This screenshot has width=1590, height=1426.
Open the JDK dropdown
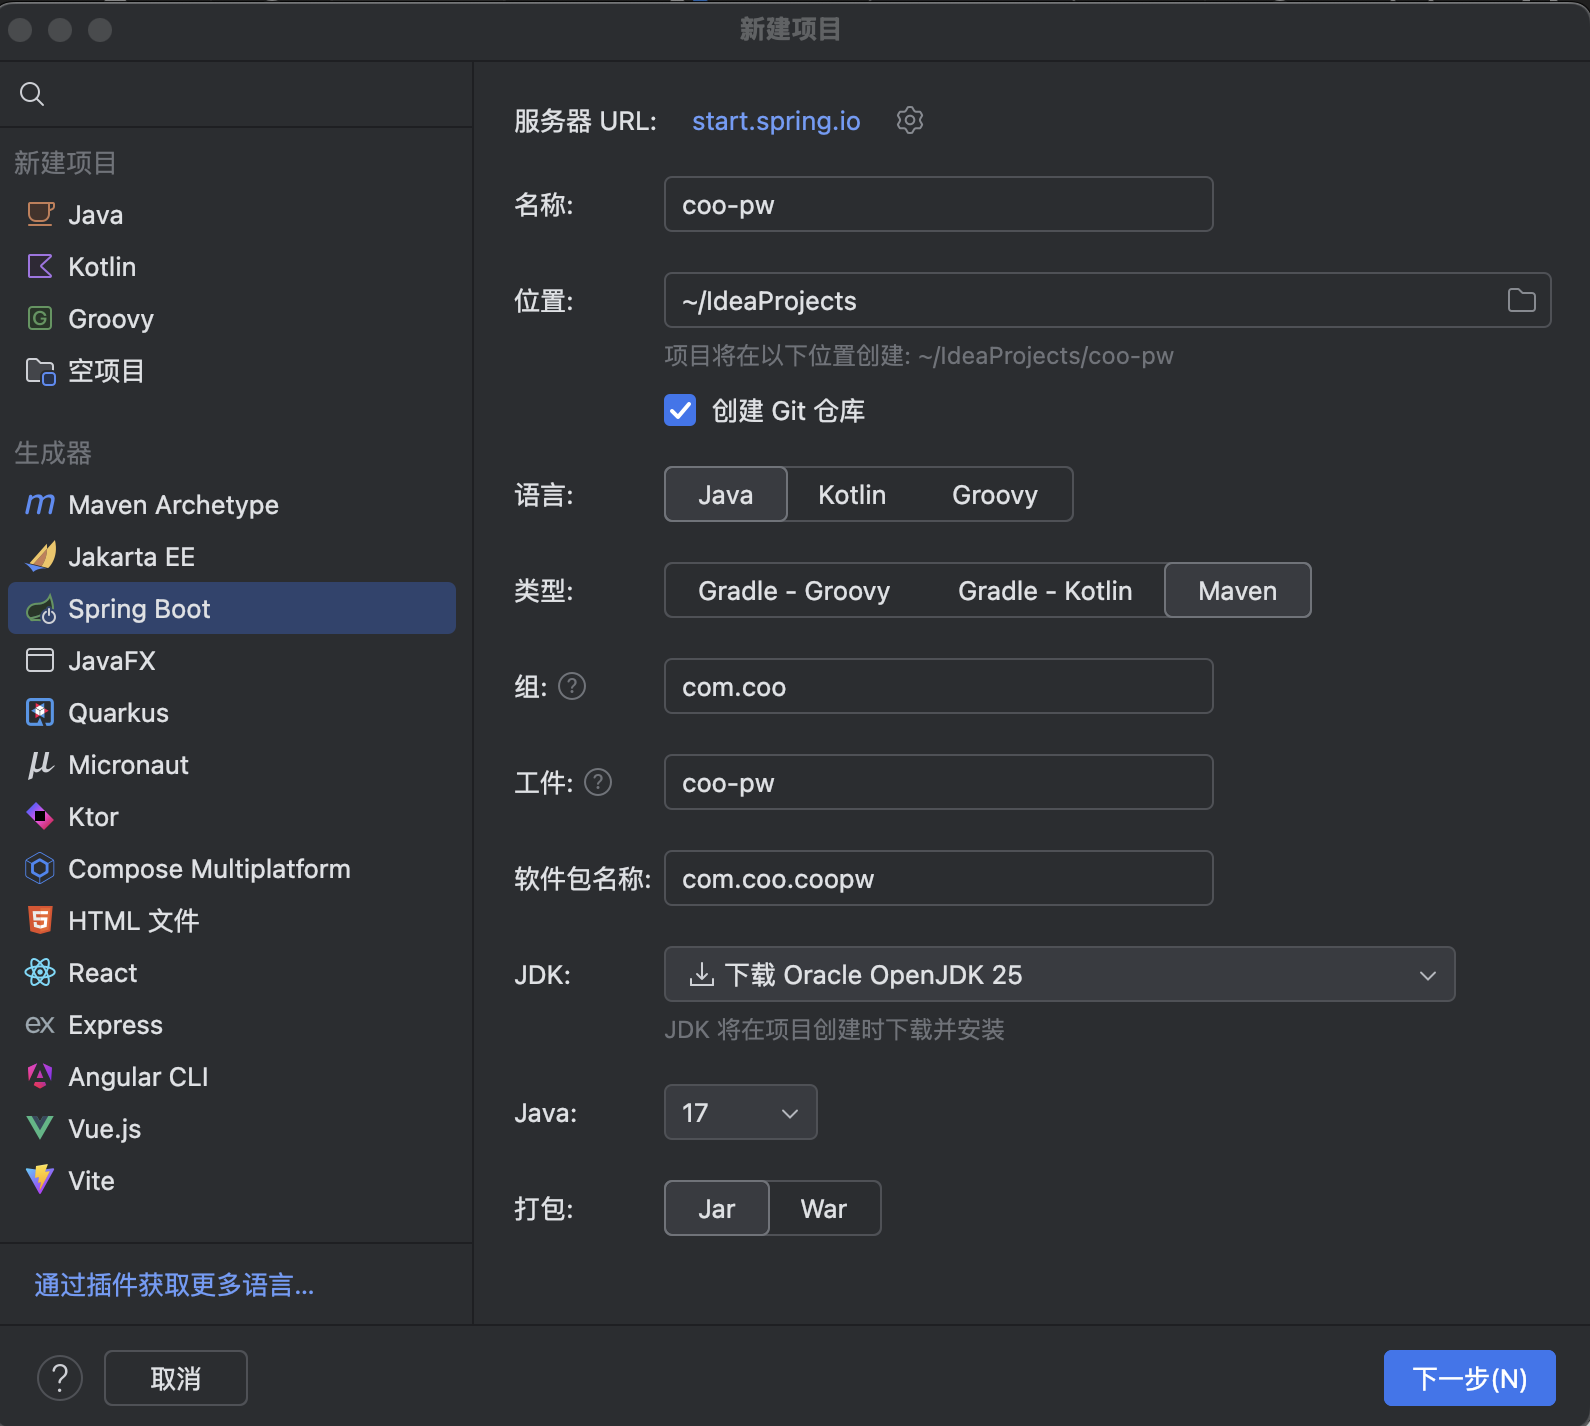point(1059,974)
